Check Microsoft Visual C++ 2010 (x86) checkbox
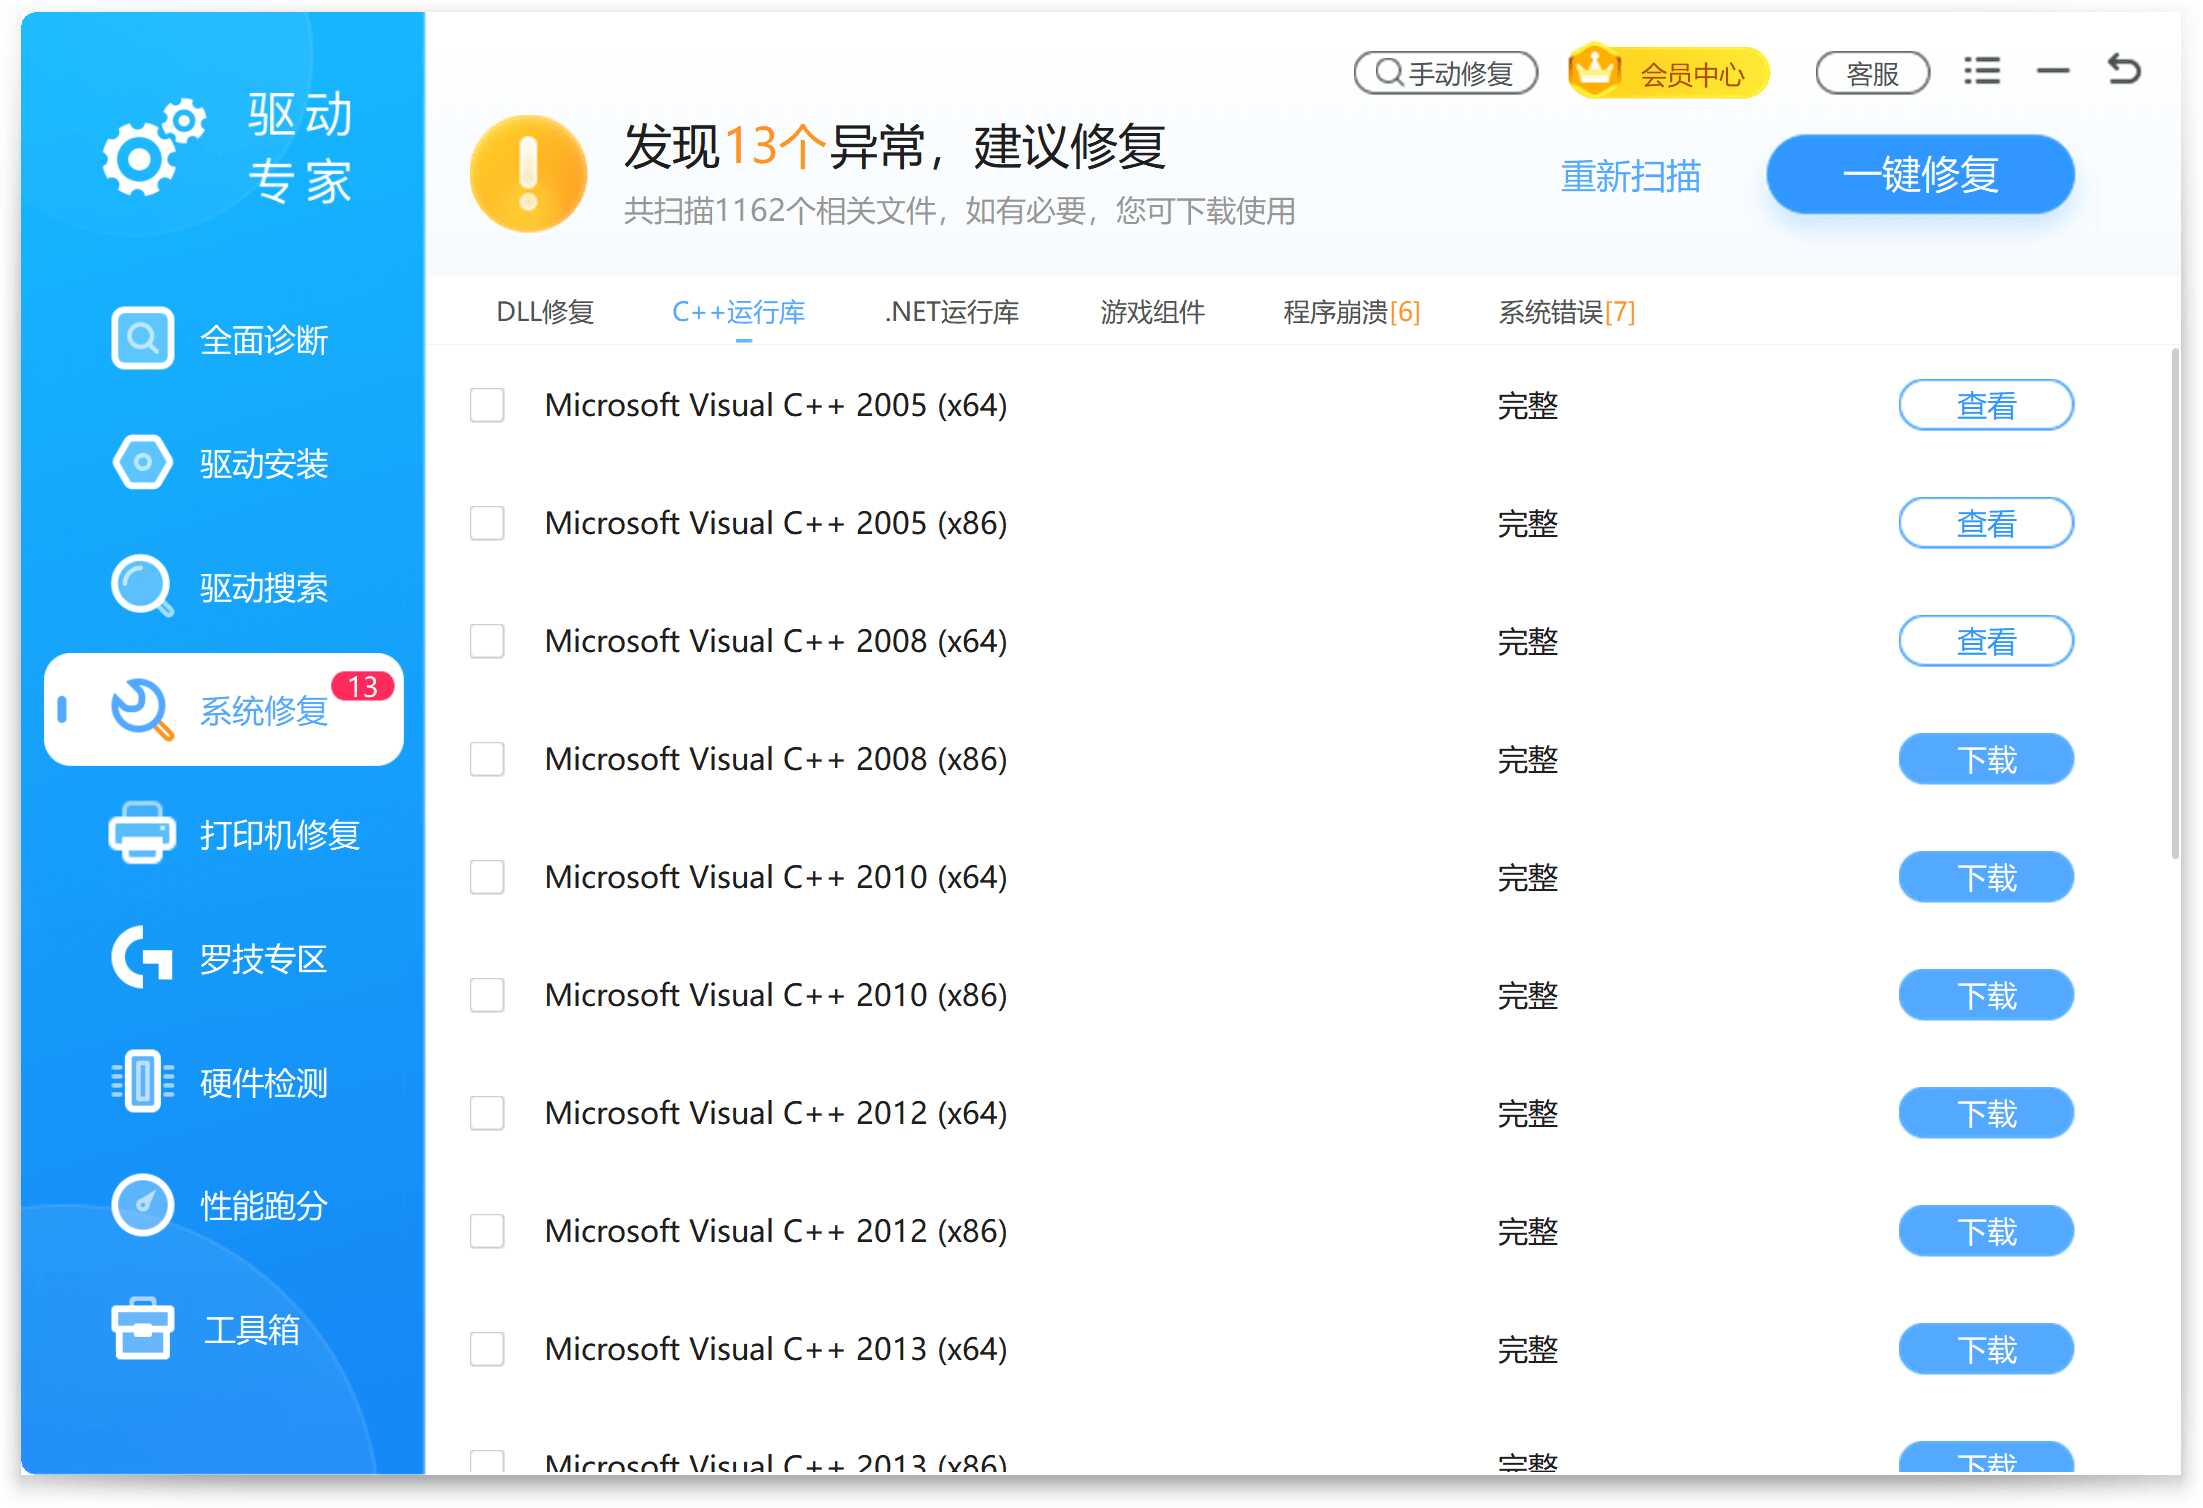This screenshot has width=2203, height=1508. (x=487, y=995)
